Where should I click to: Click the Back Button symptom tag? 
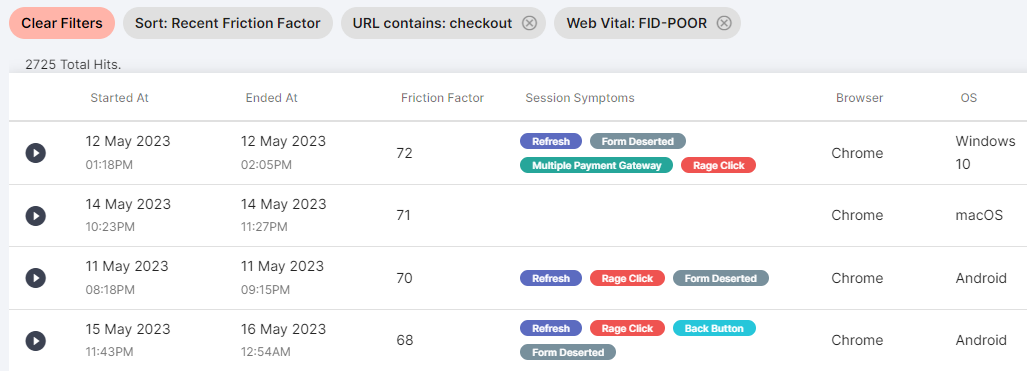(x=714, y=328)
